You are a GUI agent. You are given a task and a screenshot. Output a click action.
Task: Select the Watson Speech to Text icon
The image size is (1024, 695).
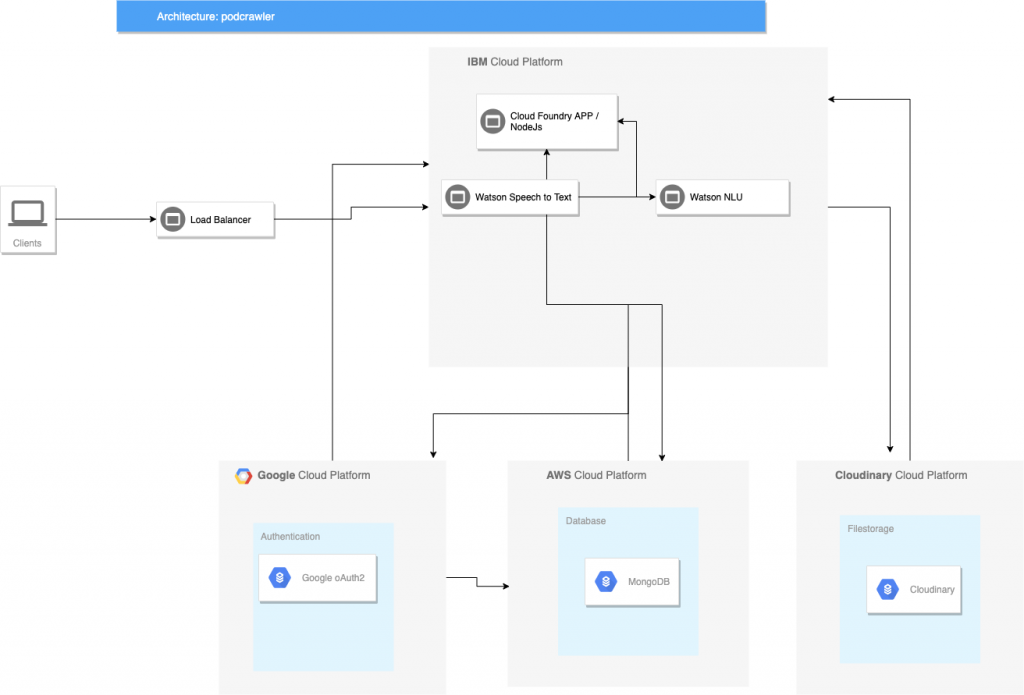point(457,198)
